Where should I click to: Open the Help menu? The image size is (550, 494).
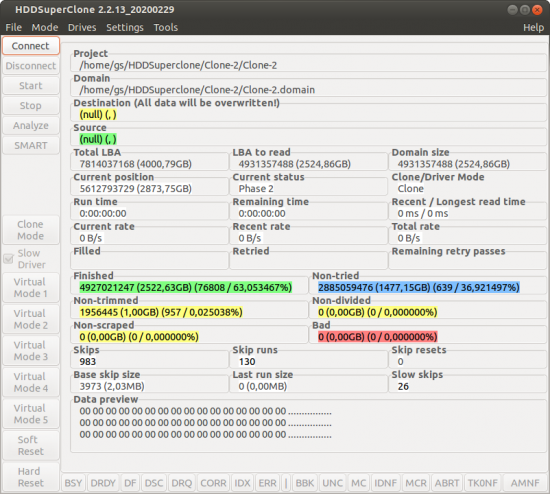(534, 27)
